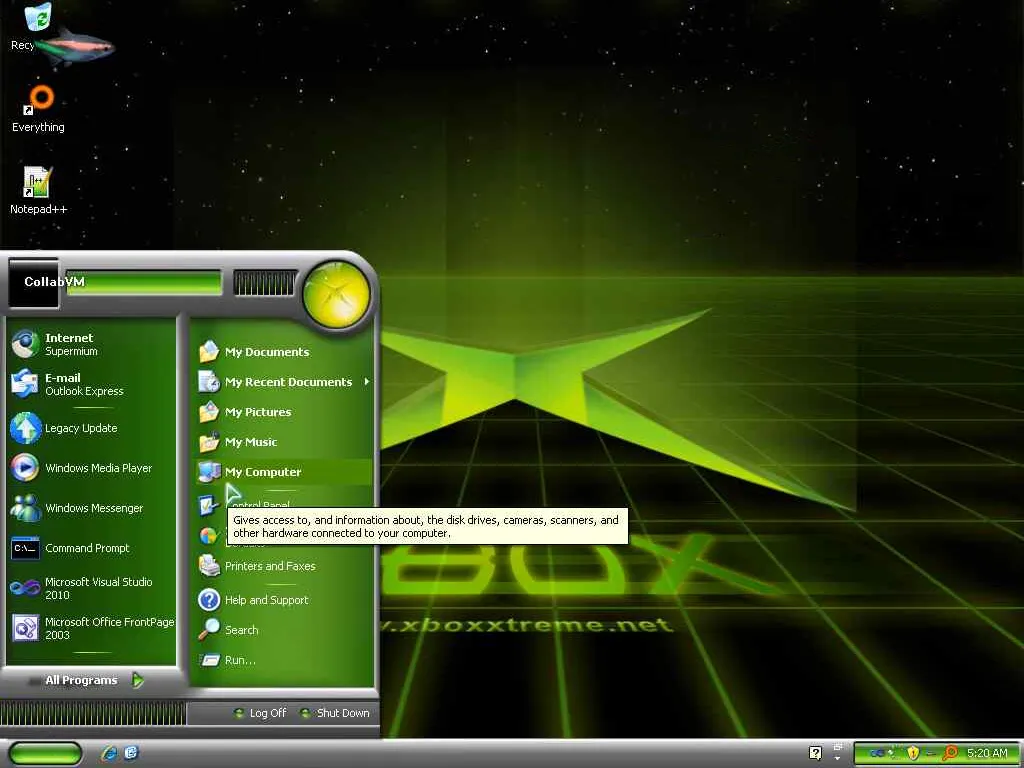Click the 5:20 AM taskbar clock
The width and height of the screenshot is (1024, 768).
(987, 753)
